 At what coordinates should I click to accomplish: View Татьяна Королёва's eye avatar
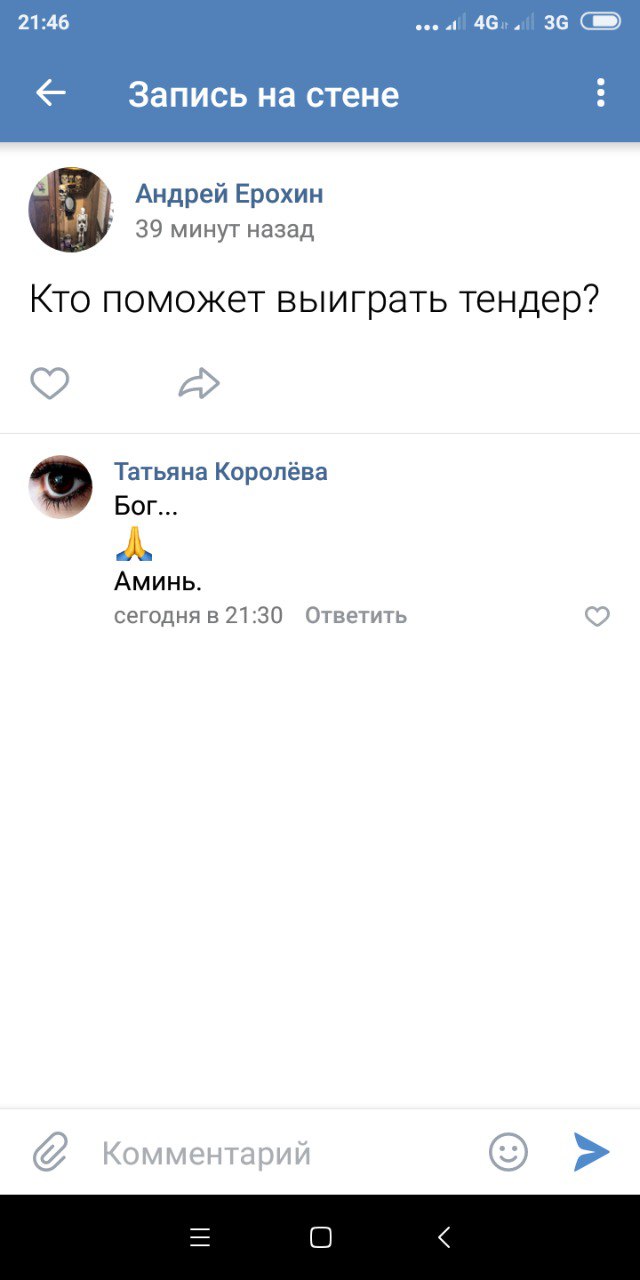60,487
